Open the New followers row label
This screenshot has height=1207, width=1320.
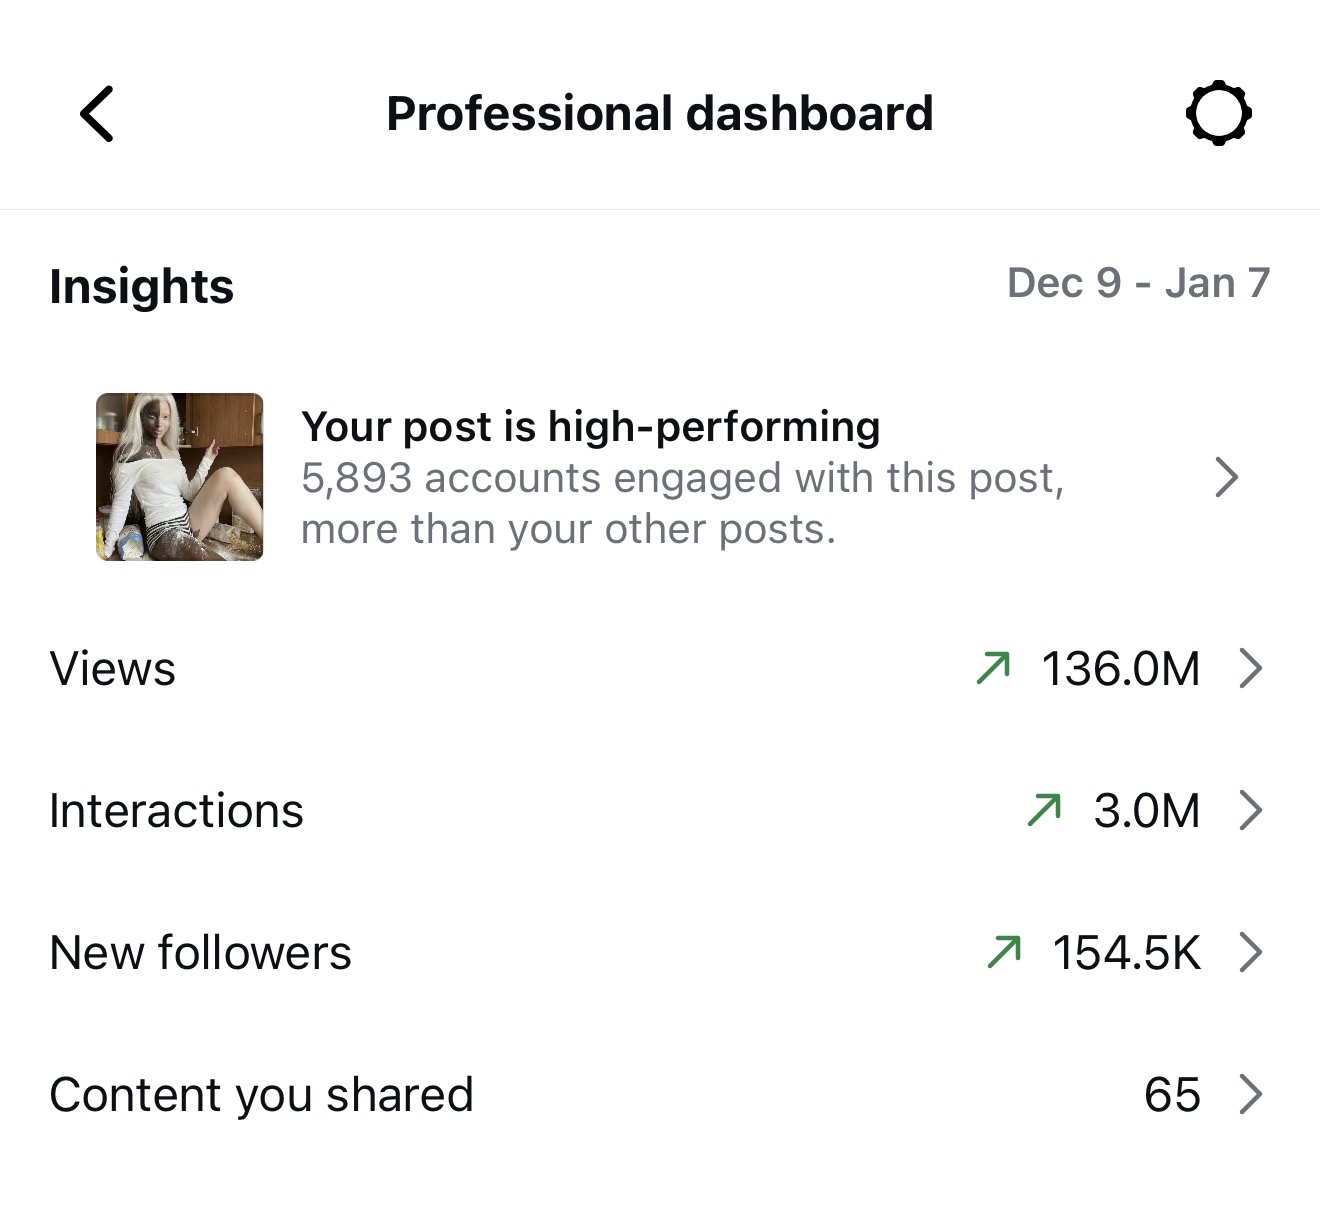pyautogui.click(x=200, y=952)
